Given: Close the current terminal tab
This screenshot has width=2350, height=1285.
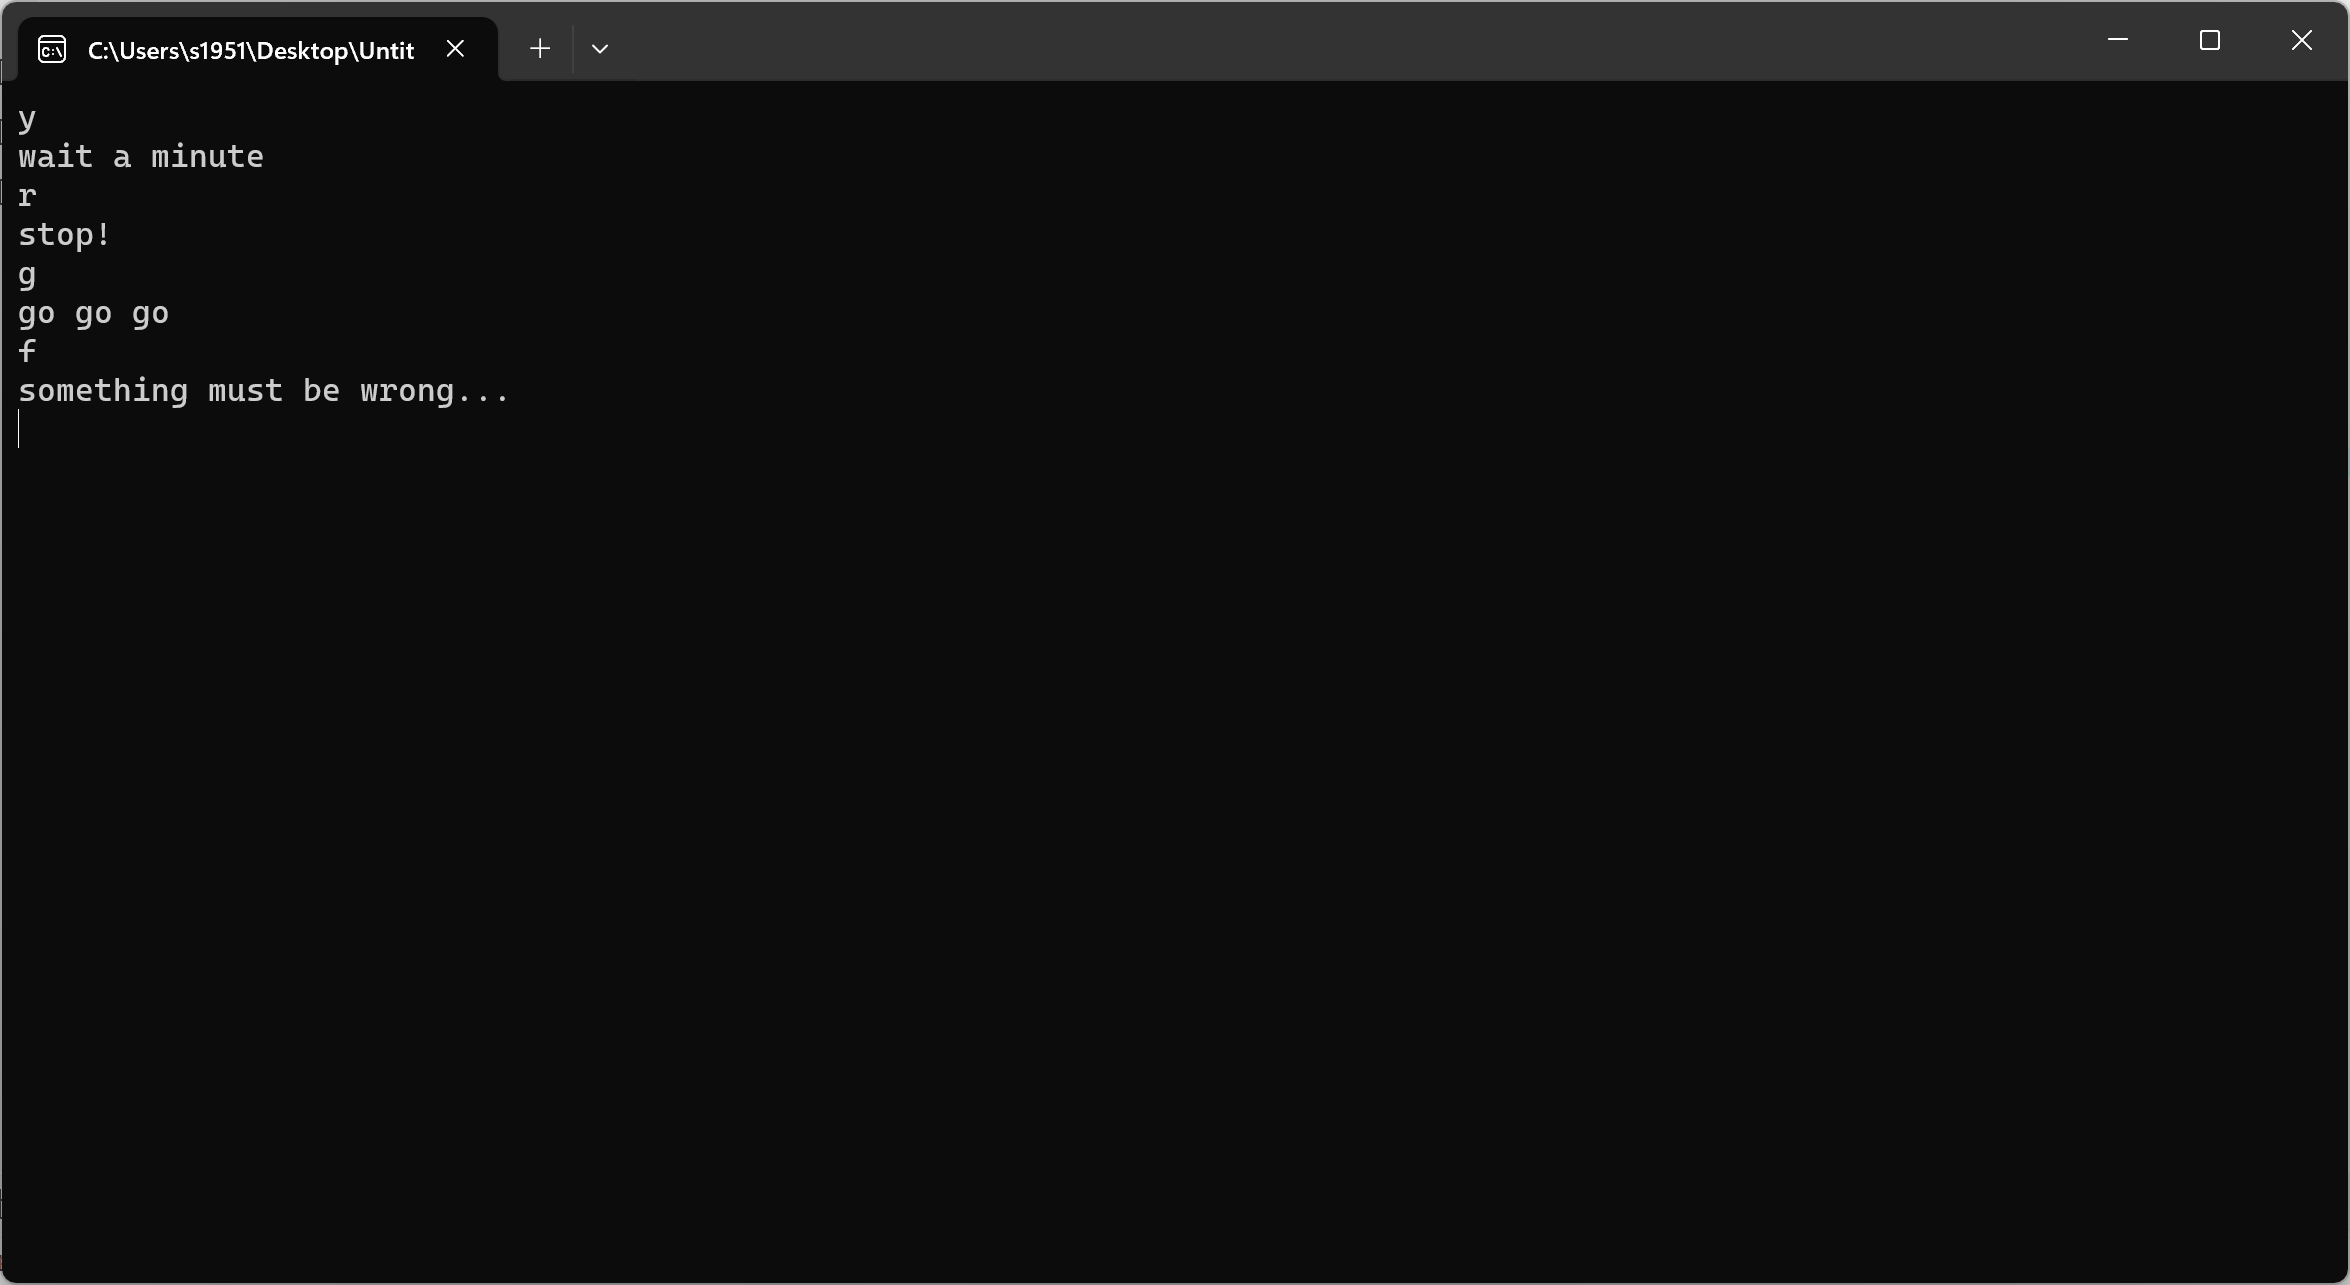Looking at the screenshot, I should point(455,48).
